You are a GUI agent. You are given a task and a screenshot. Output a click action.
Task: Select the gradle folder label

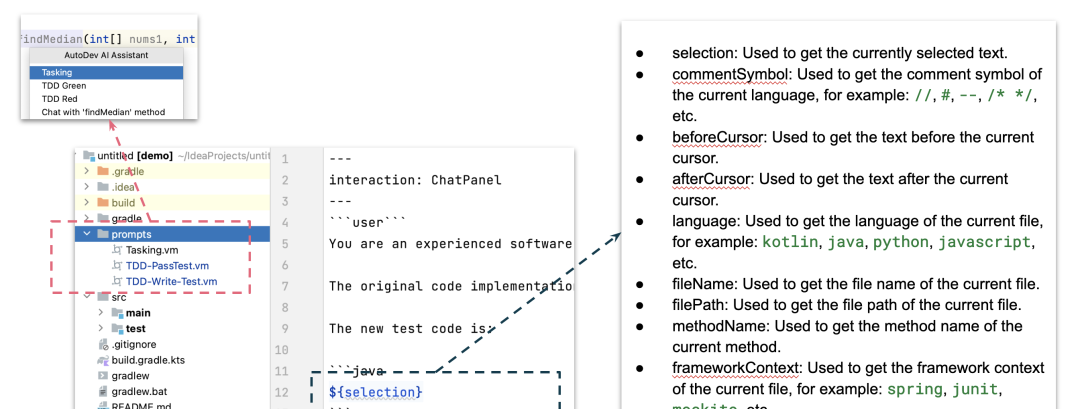(127, 219)
